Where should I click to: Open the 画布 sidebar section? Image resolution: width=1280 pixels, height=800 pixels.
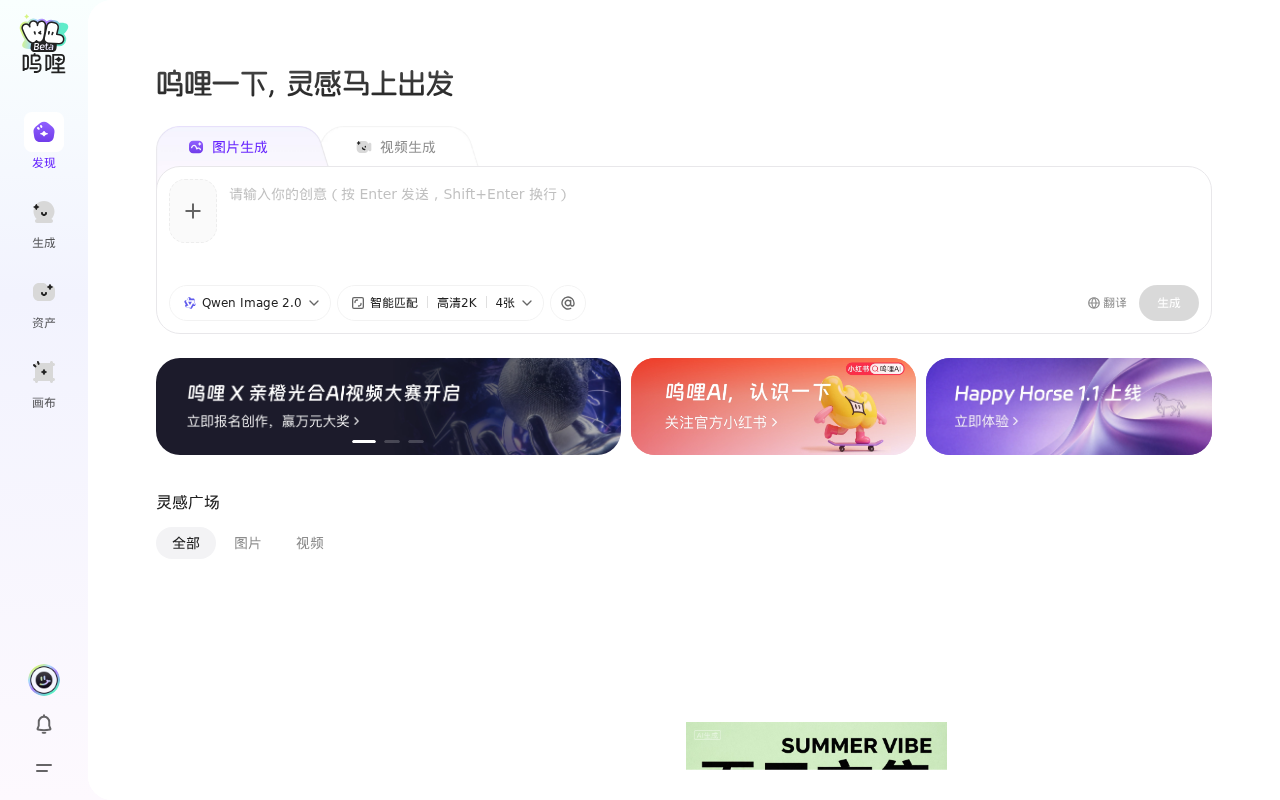(44, 382)
